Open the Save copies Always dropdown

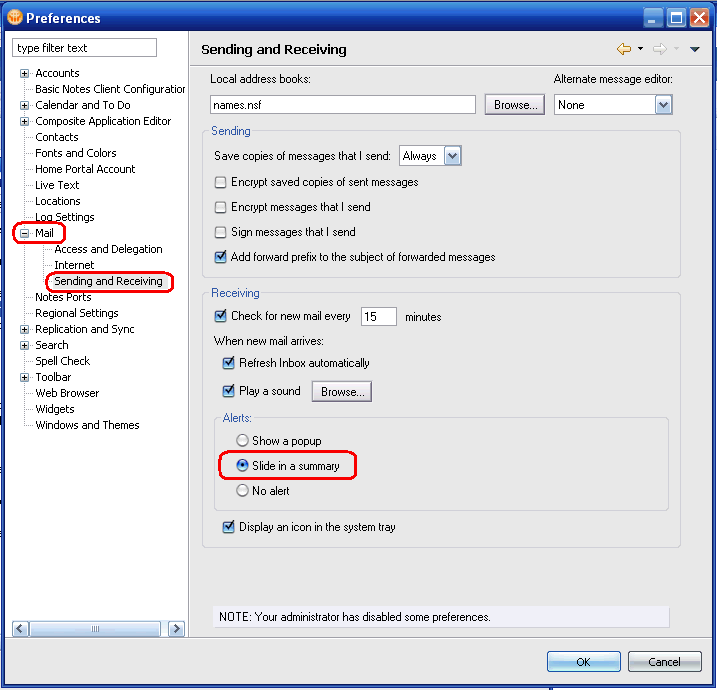click(452, 156)
